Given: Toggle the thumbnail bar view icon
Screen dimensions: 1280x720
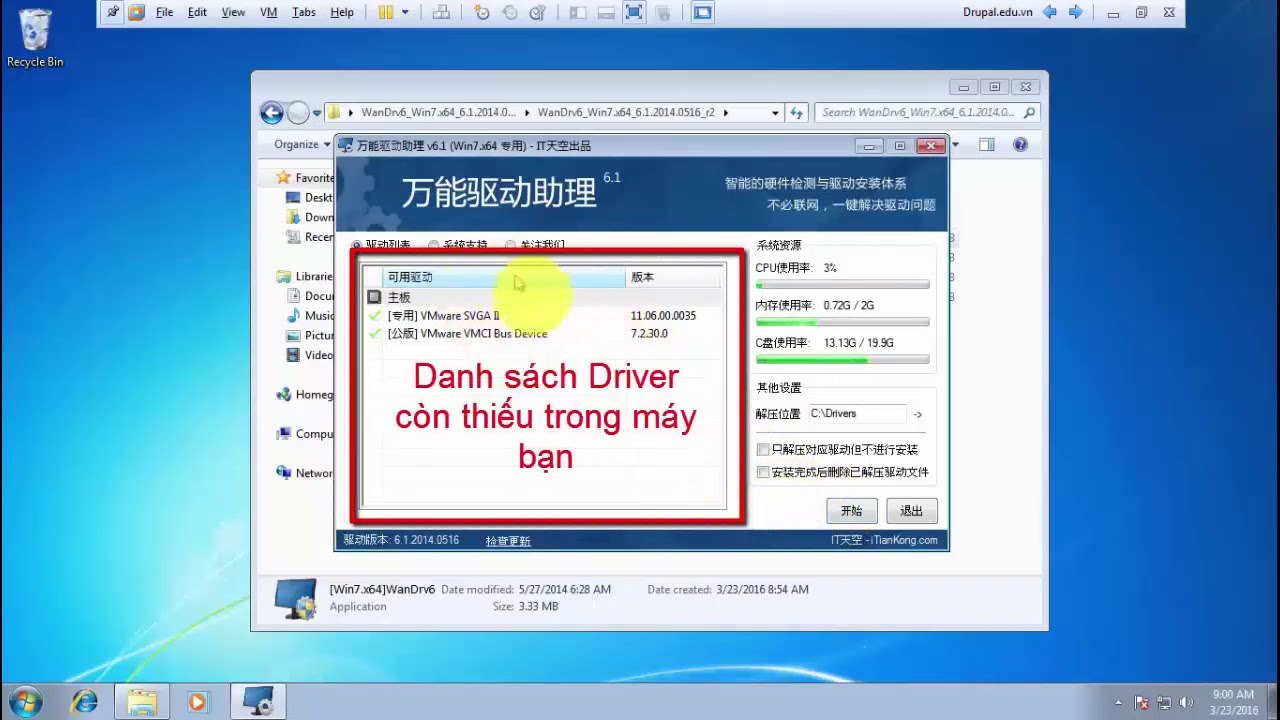Looking at the screenshot, I should coord(605,12).
